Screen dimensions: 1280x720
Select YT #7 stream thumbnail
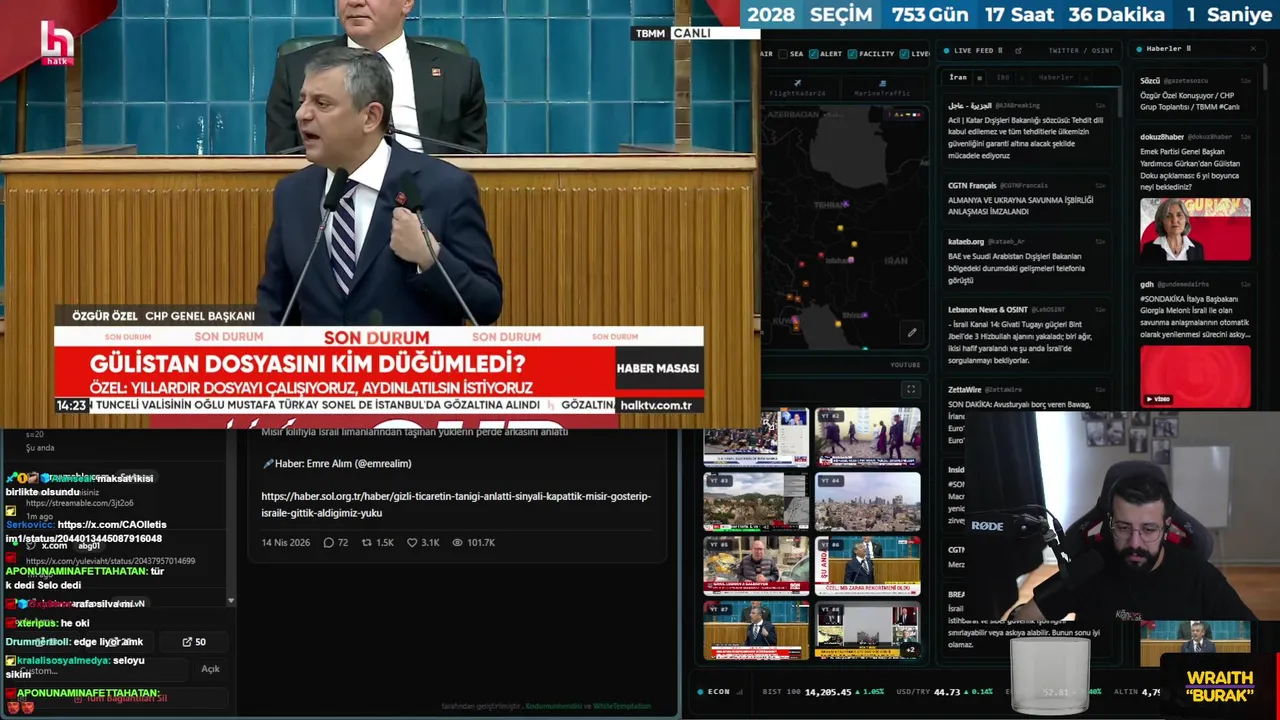pyautogui.click(x=756, y=630)
